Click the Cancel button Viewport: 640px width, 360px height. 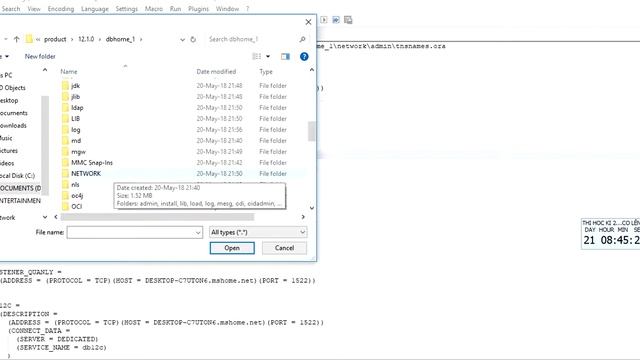click(284, 248)
